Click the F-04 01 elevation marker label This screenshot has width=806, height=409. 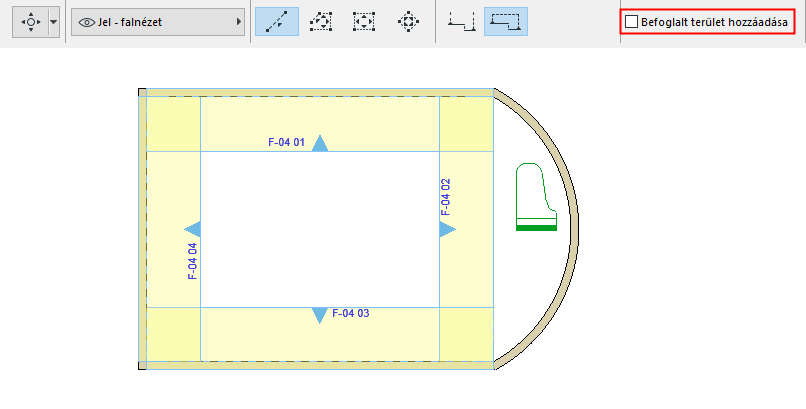pyautogui.click(x=286, y=142)
